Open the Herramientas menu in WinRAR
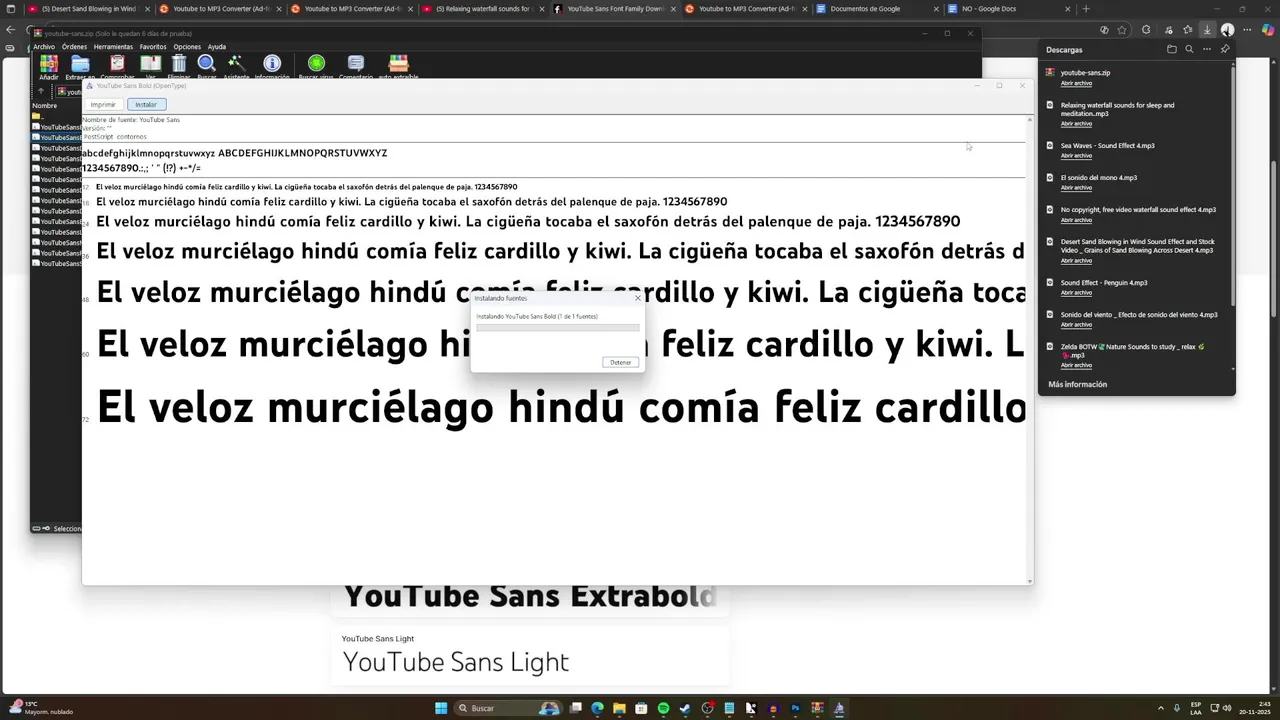Image resolution: width=1280 pixels, height=720 pixels. coord(113,47)
